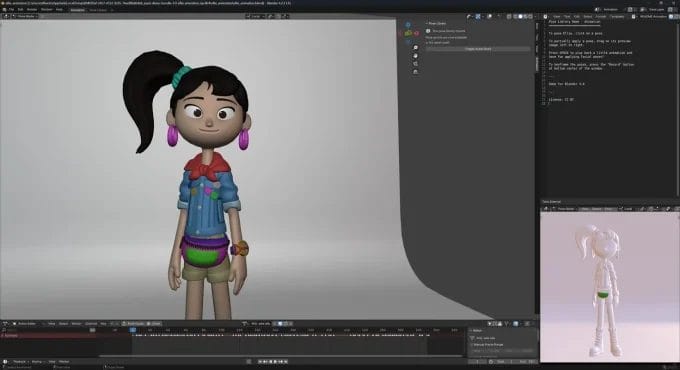Open the Templates menu in text editor
680x370 pixels.
tap(617, 16)
